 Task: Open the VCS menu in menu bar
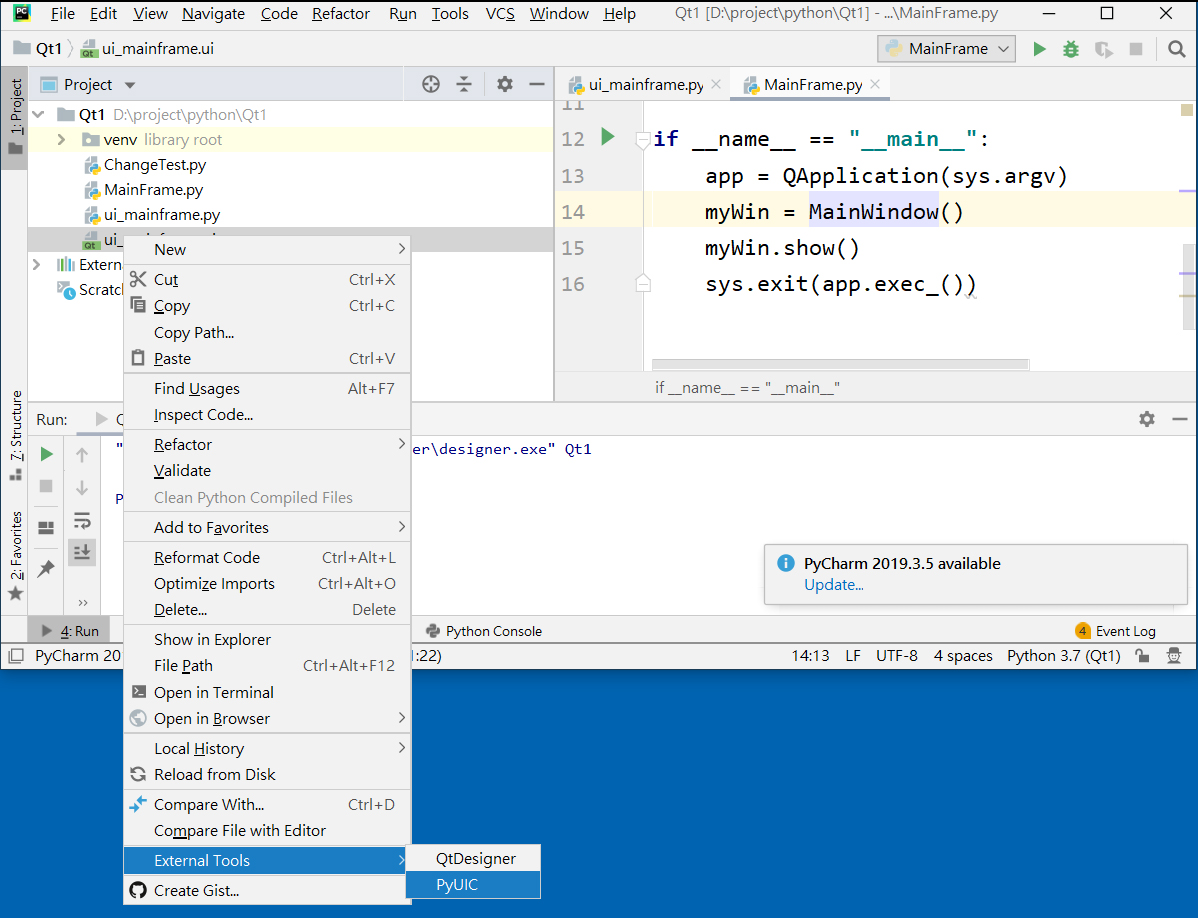click(x=500, y=14)
